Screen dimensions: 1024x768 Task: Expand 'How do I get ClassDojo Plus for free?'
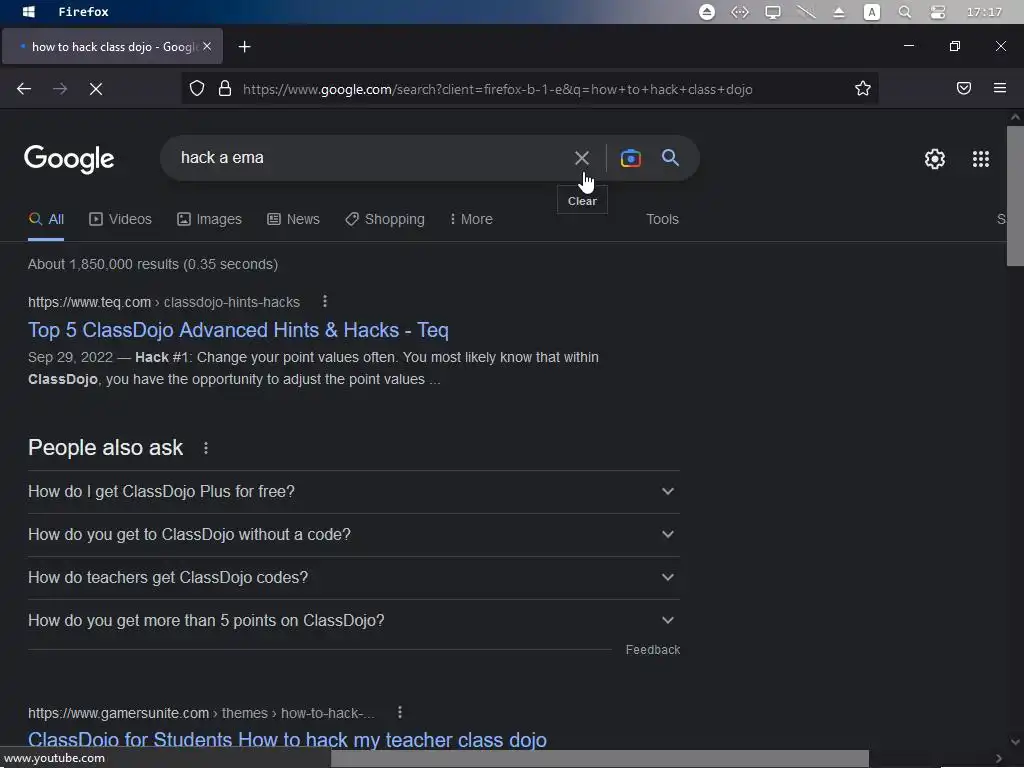(354, 492)
